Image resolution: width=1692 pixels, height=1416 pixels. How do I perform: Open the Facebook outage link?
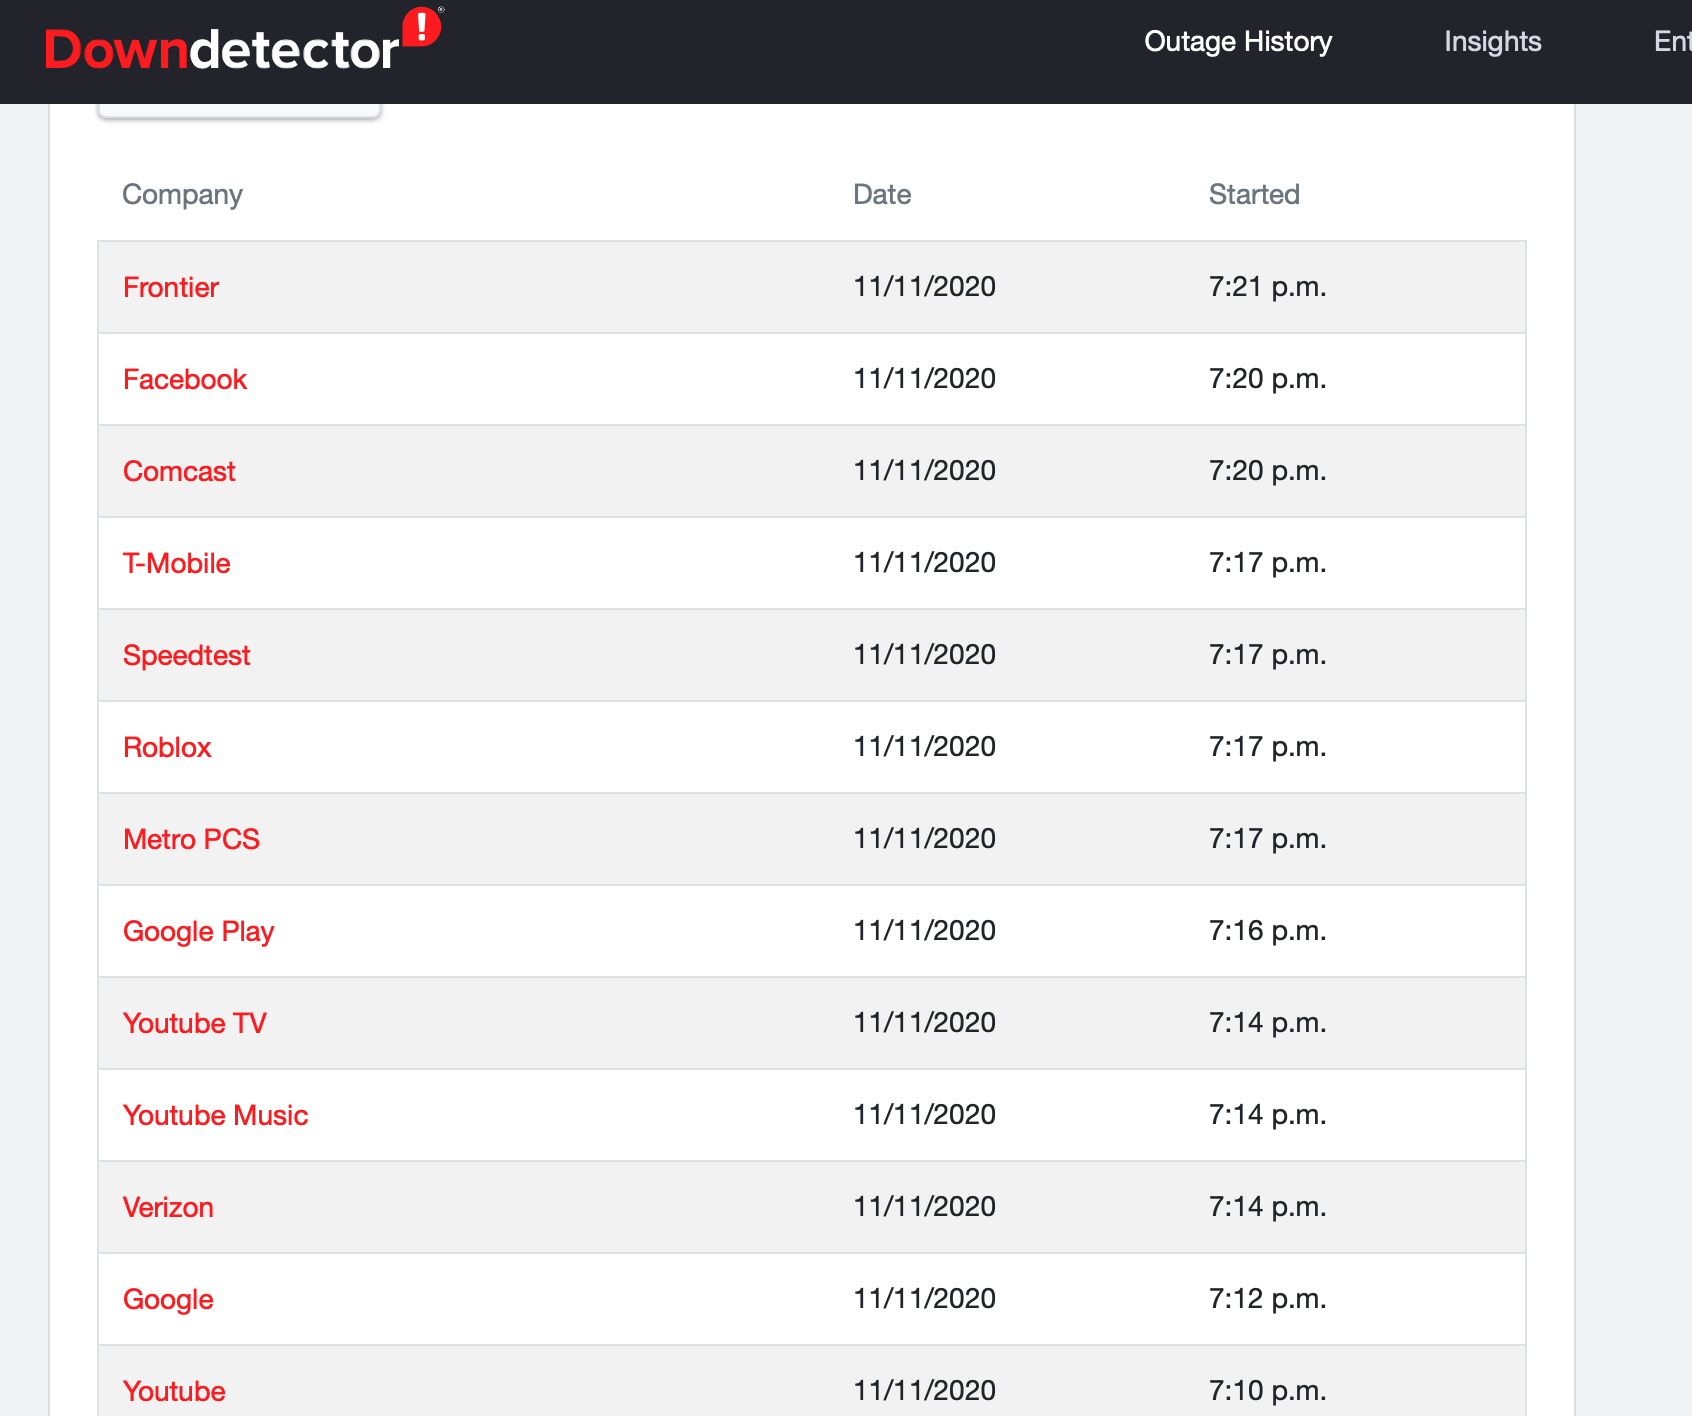[185, 379]
